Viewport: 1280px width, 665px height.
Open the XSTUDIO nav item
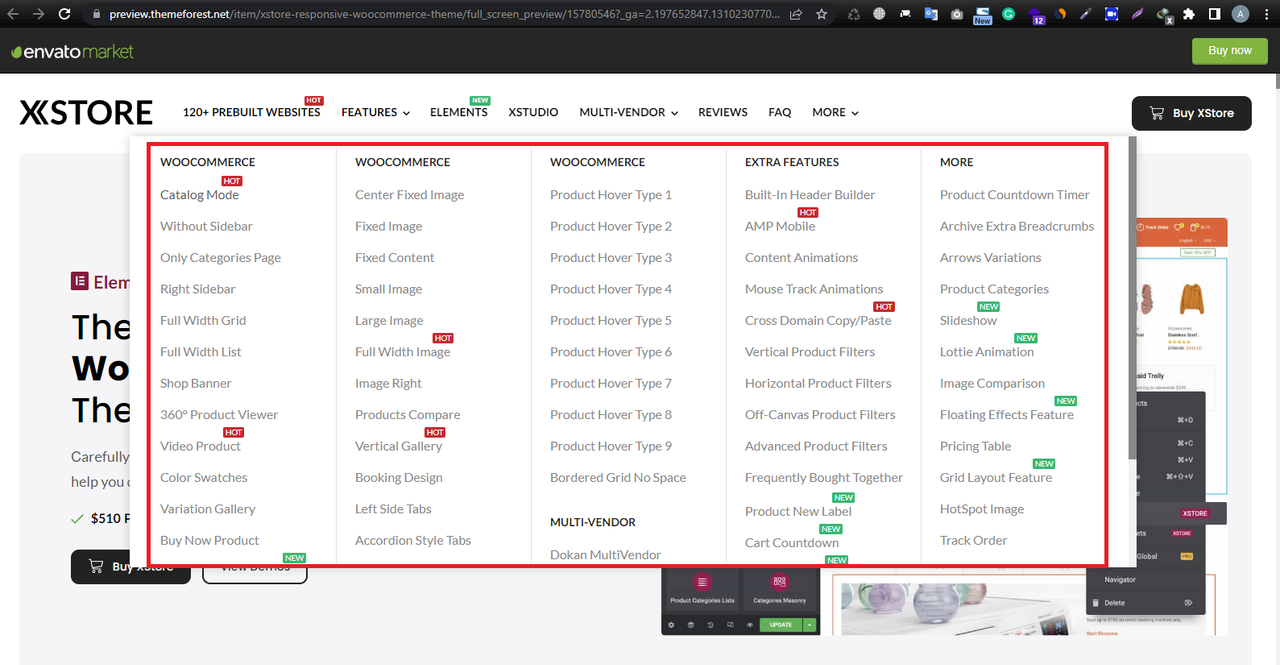(x=533, y=112)
